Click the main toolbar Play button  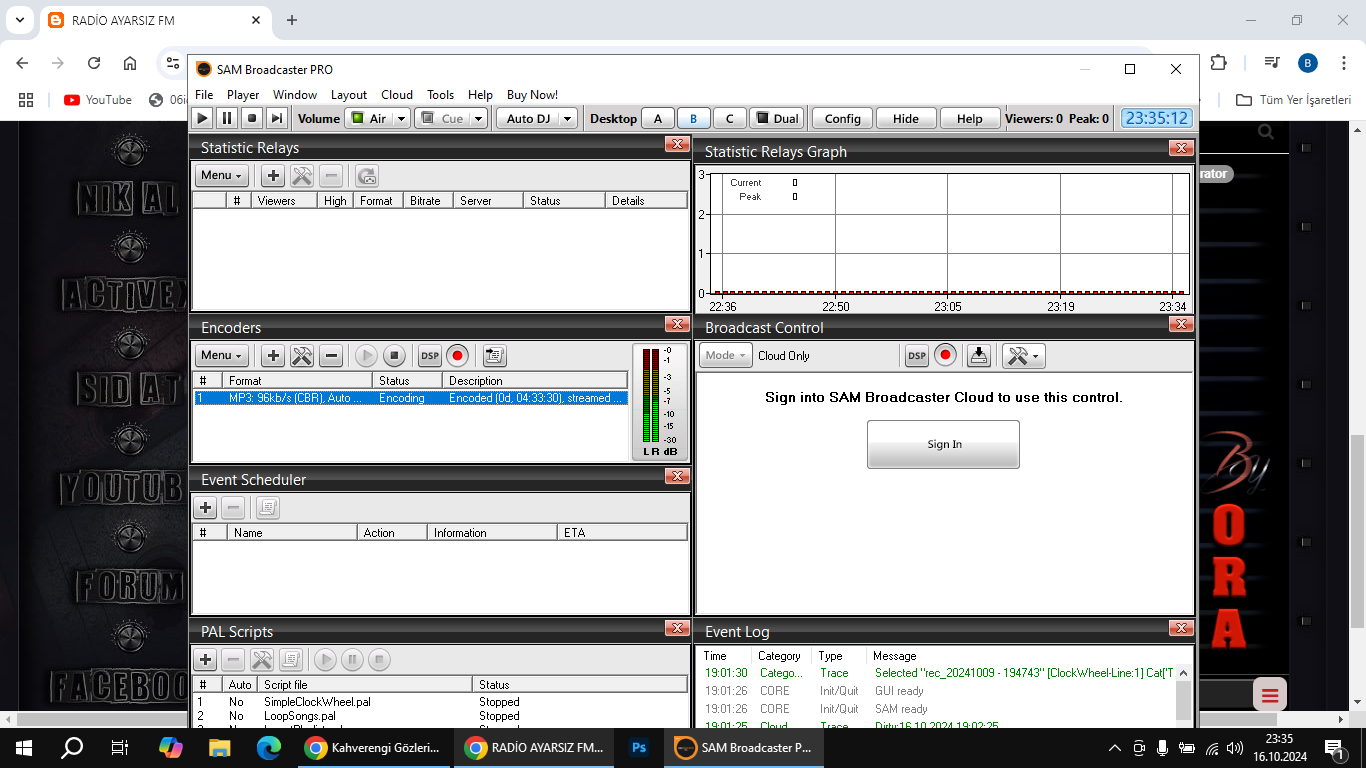[202, 118]
